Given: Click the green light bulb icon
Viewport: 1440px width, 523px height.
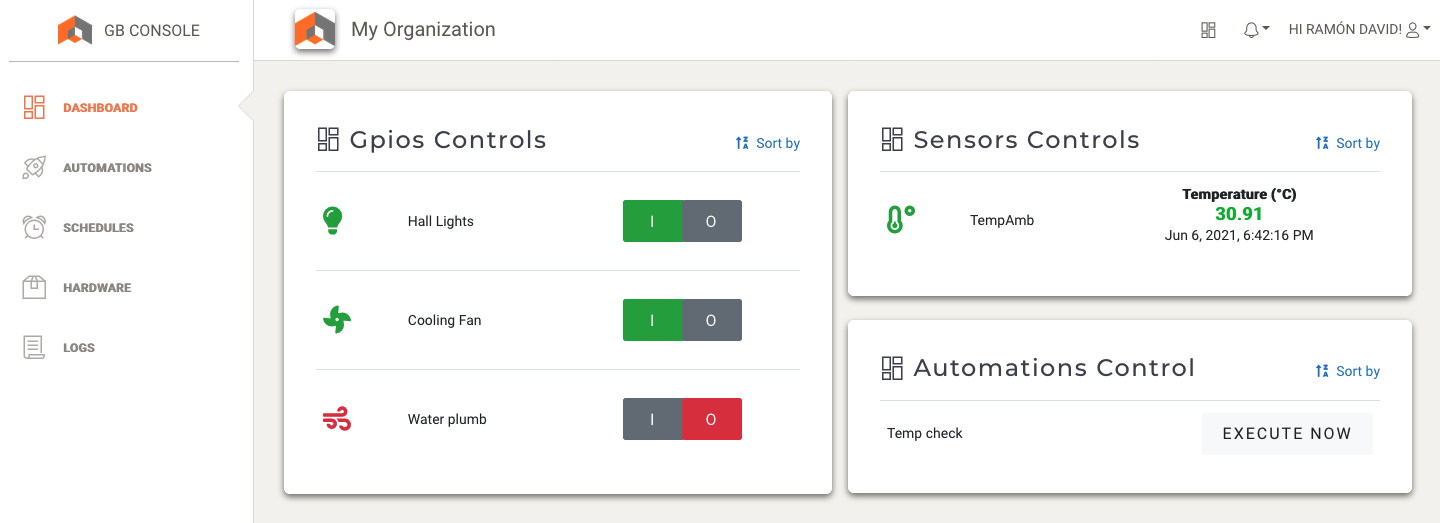Looking at the screenshot, I should tap(334, 221).
